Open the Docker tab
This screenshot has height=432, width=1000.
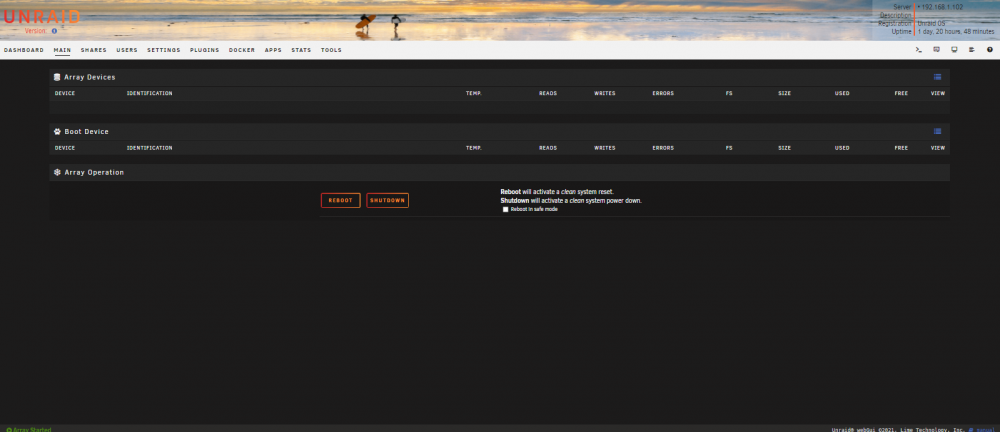point(242,50)
